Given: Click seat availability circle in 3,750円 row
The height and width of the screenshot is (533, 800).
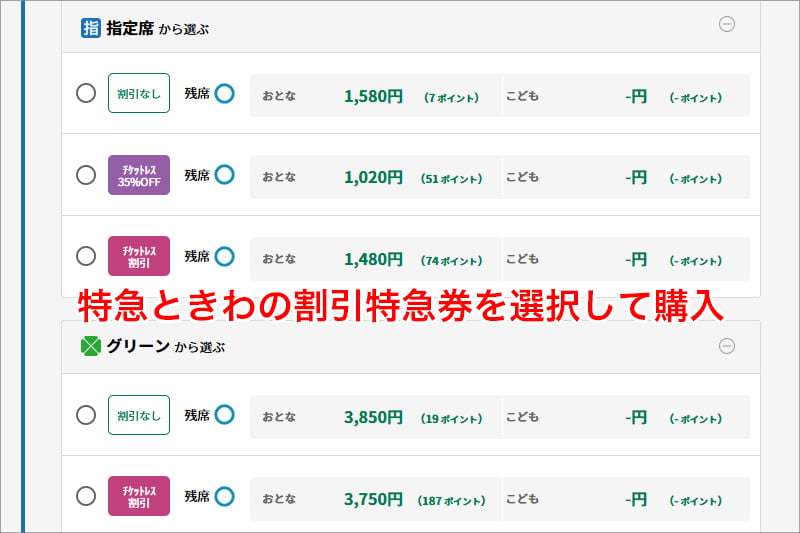Looking at the screenshot, I should point(224,496).
